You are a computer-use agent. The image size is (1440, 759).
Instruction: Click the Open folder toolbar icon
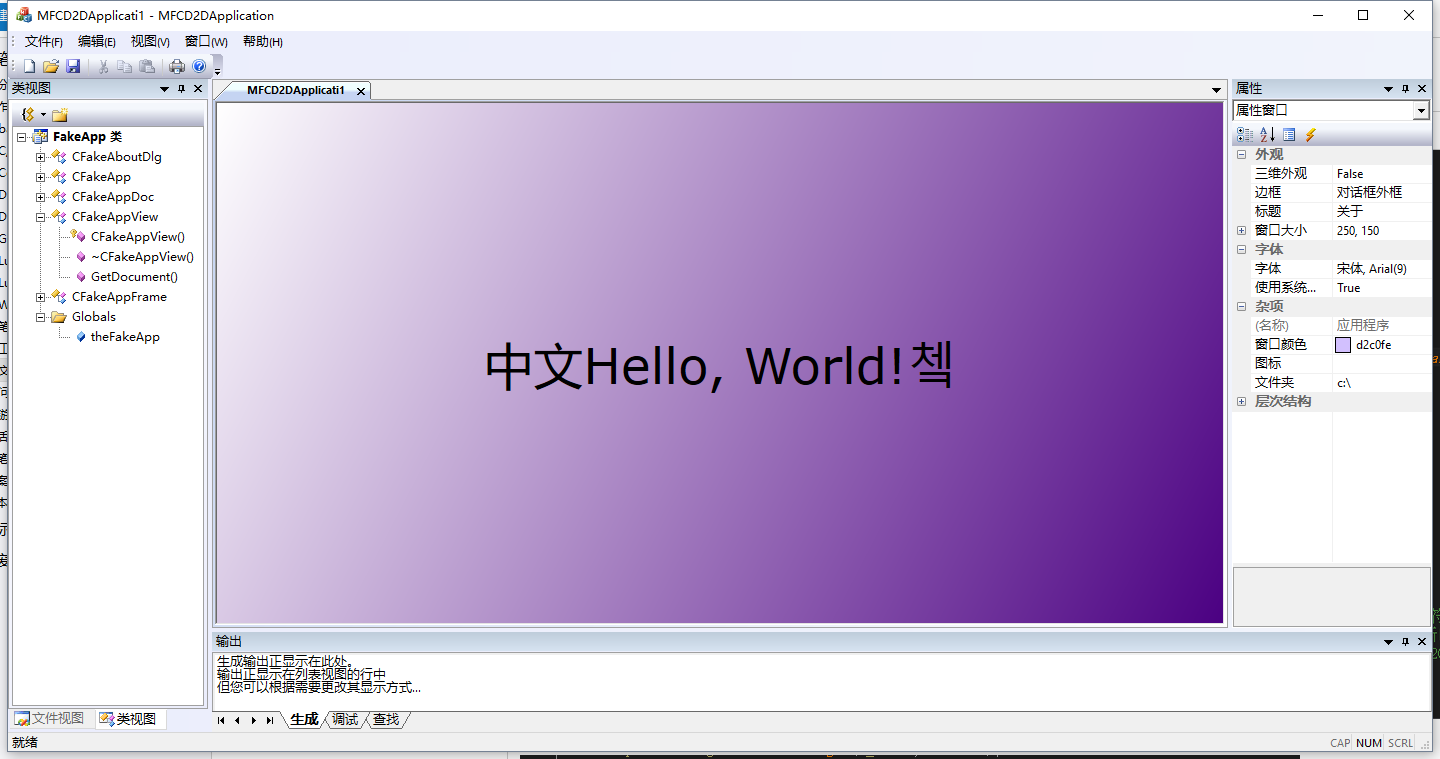click(51, 66)
